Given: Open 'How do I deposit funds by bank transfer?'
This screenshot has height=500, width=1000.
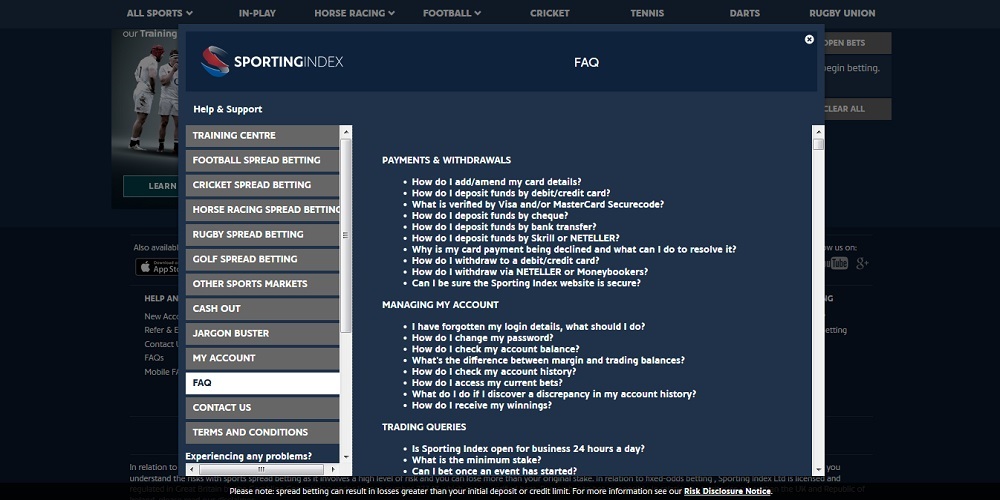Looking at the screenshot, I should point(504,227).
